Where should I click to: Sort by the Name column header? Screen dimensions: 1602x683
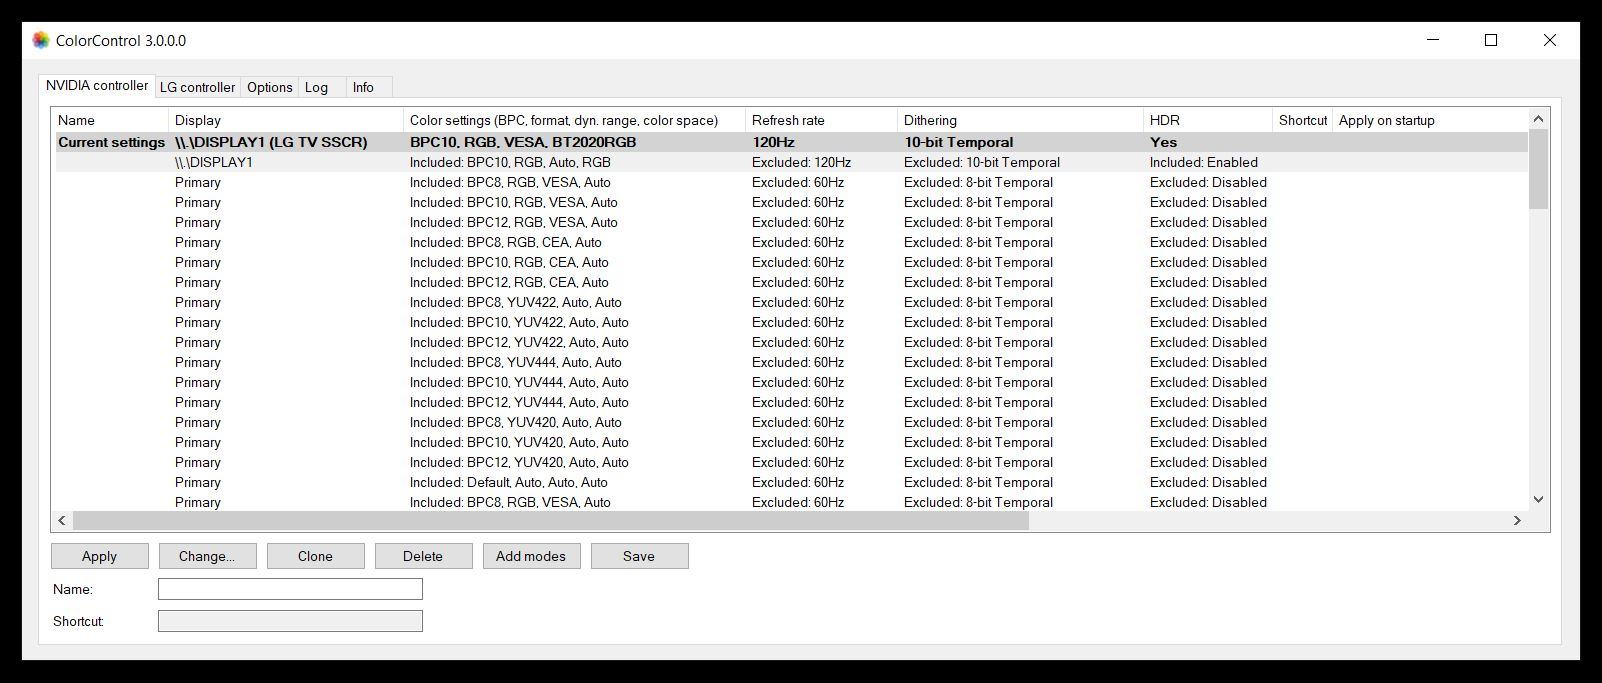pyautogui.click(x=110, y=120)
